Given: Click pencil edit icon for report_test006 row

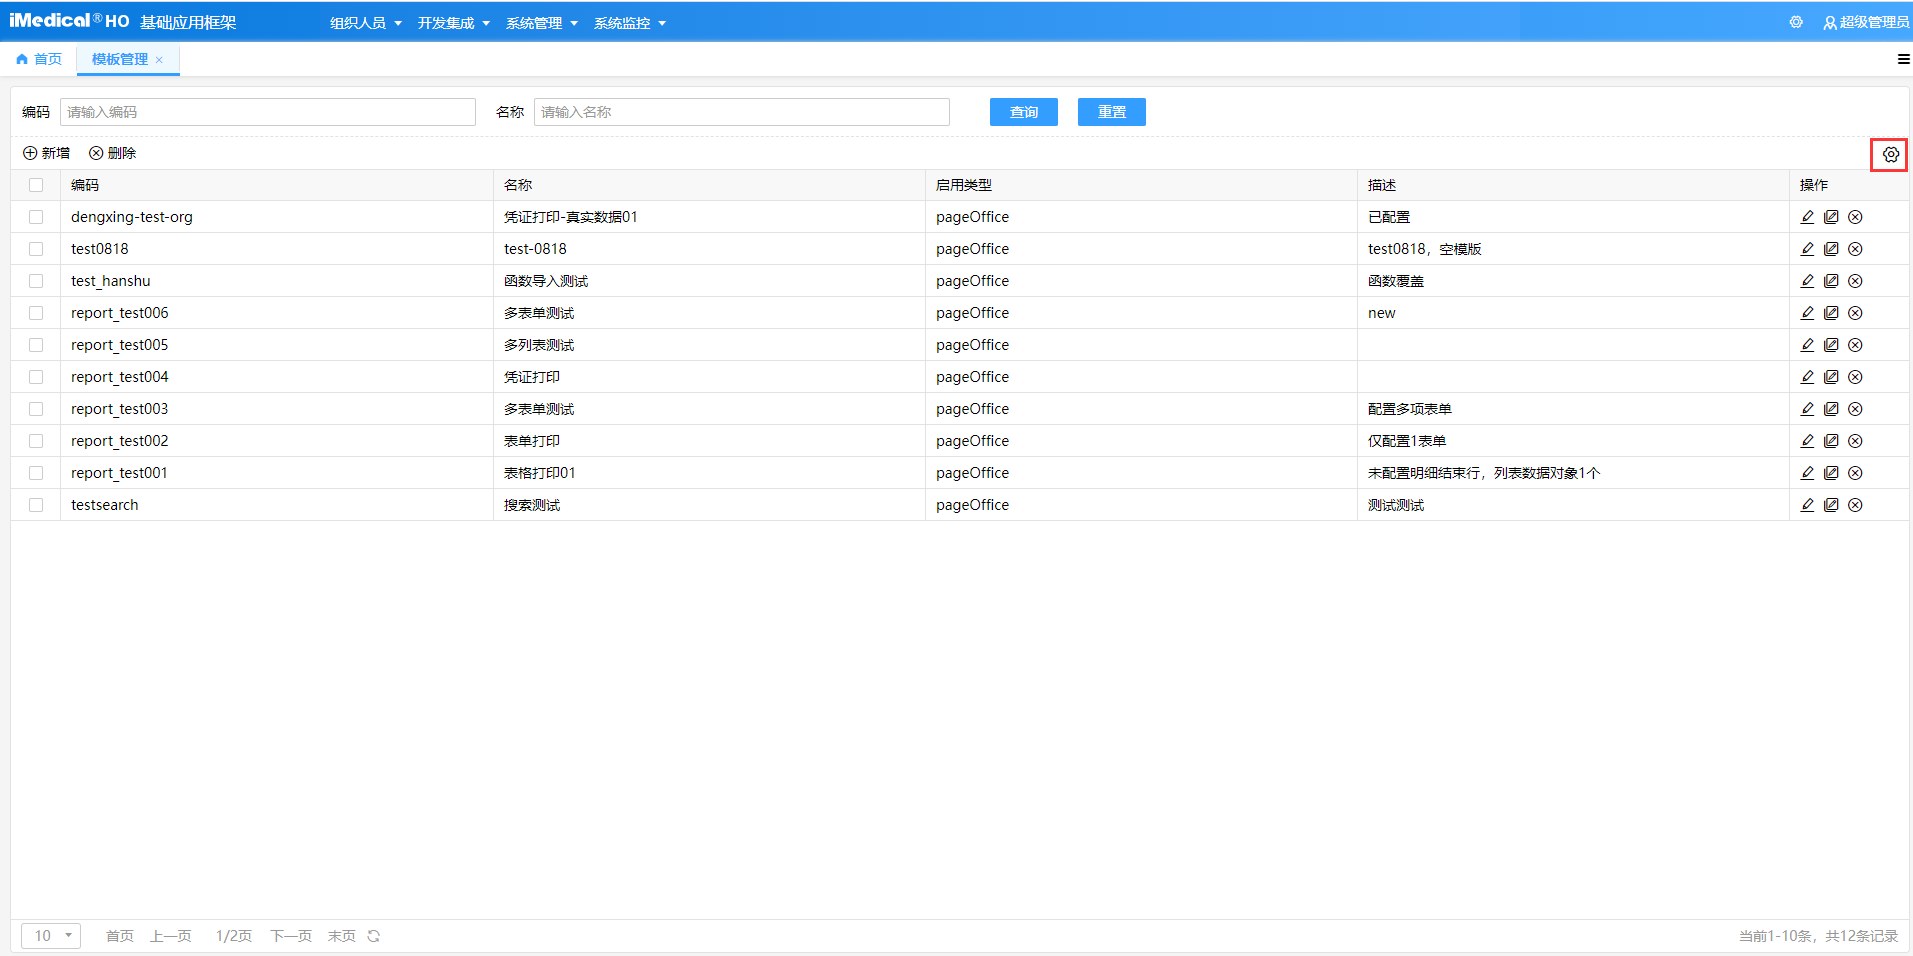Looking at the screenshot, I should pyautogui.click(x=1807, y=313).
